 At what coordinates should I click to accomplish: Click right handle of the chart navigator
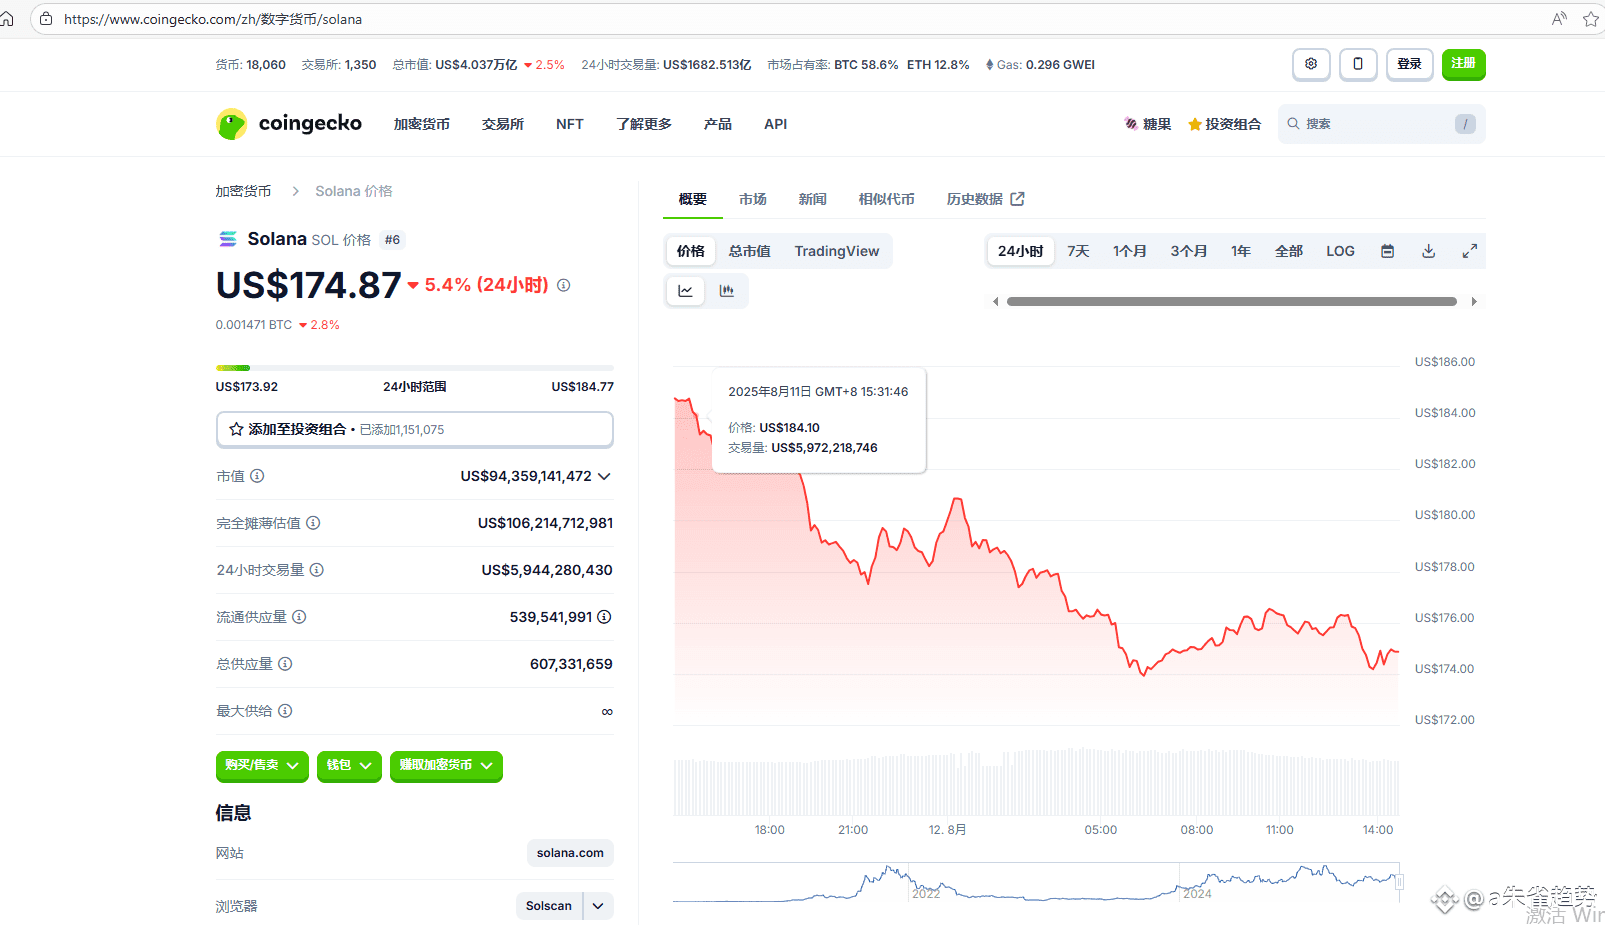click(x=1399, y=882)
